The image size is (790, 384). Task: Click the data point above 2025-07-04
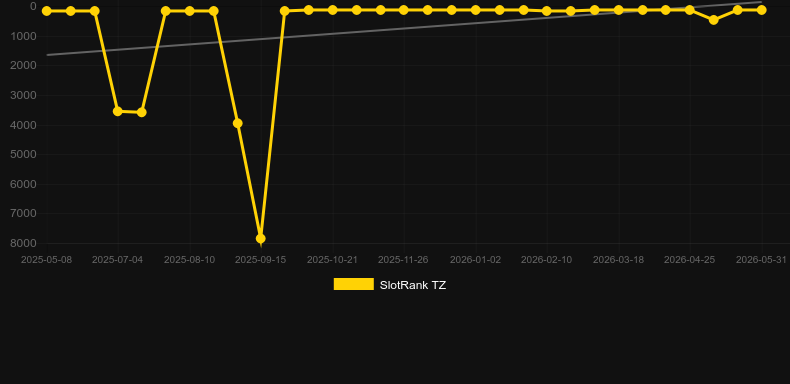coord(118,111)
